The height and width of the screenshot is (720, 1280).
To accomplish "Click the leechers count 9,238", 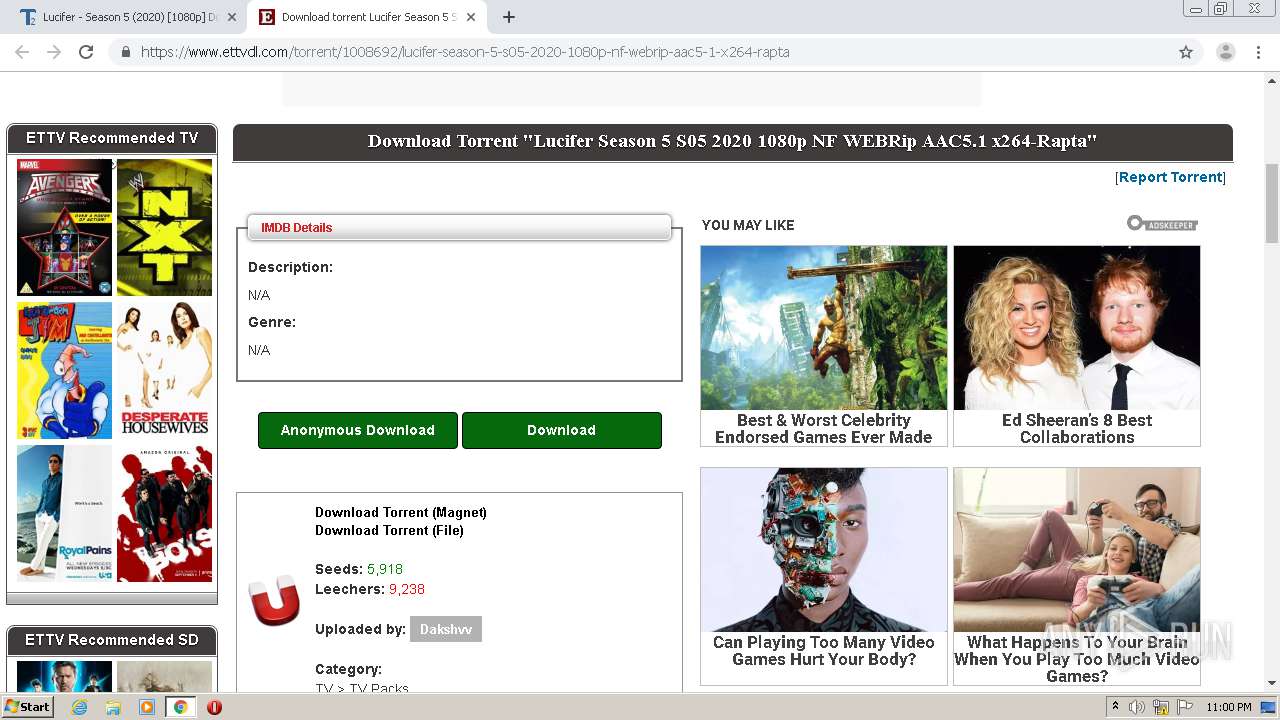I will point(407,589).
